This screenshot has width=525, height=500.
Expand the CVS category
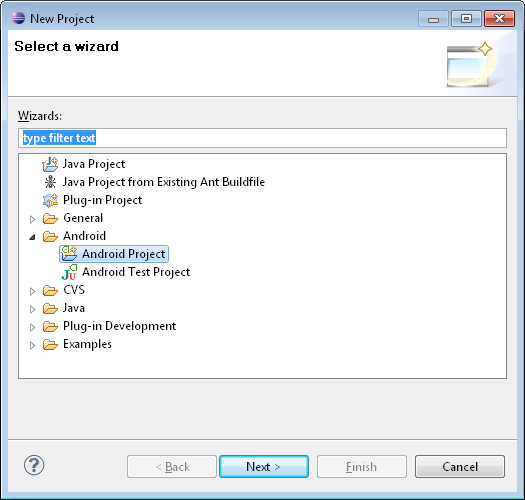click(32, 291)
